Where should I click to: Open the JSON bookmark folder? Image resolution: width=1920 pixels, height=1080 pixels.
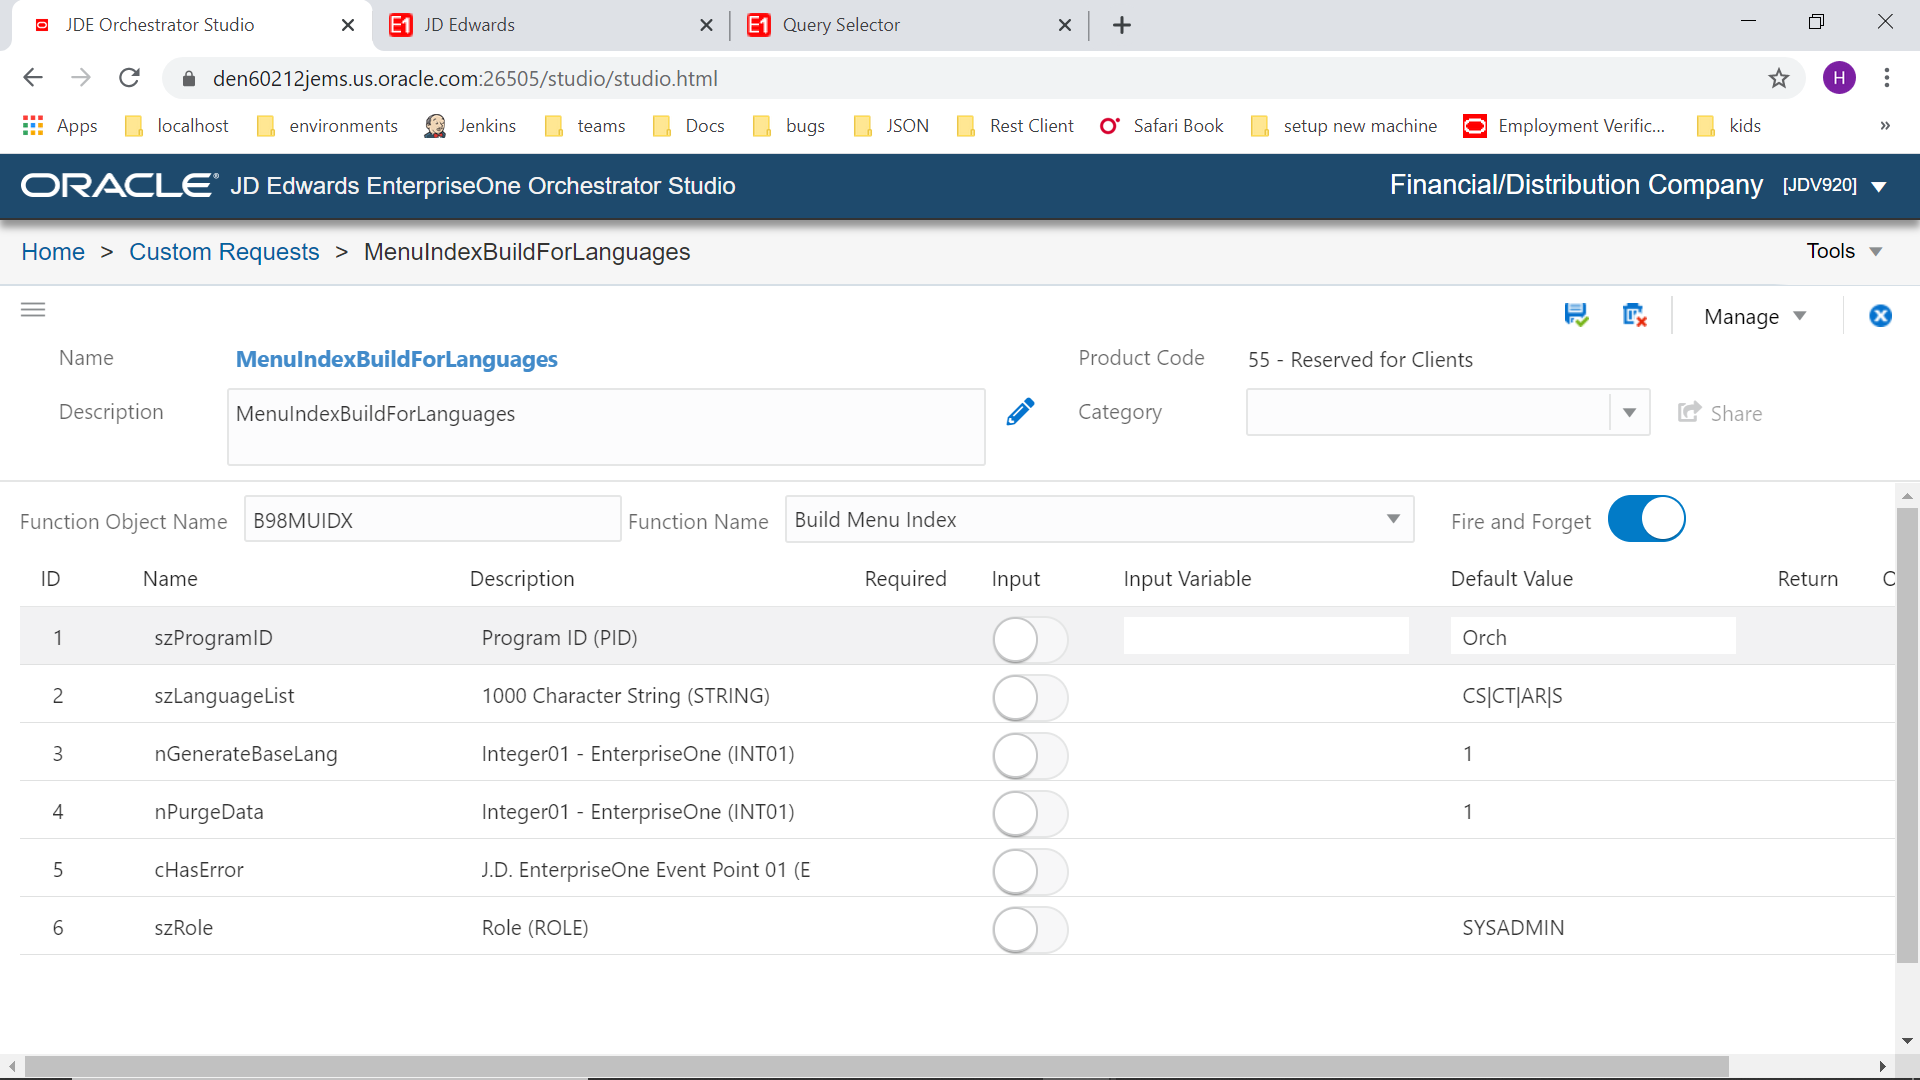pos(892,126)
